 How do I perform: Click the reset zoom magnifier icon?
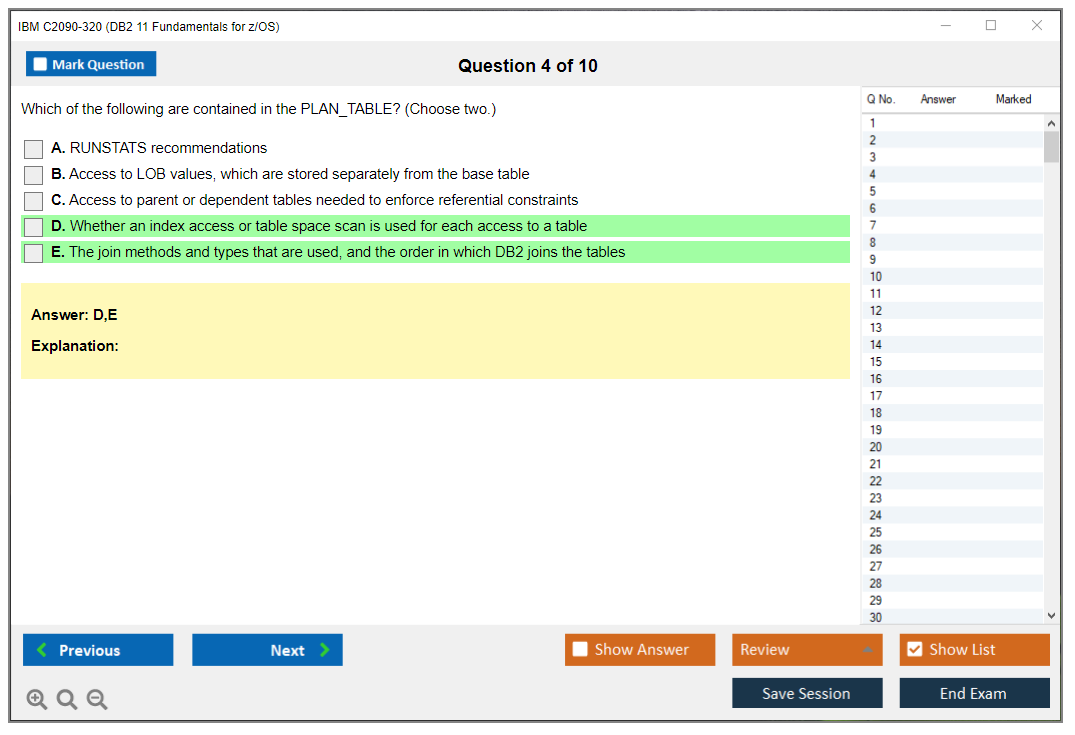[x=67, y=700]
